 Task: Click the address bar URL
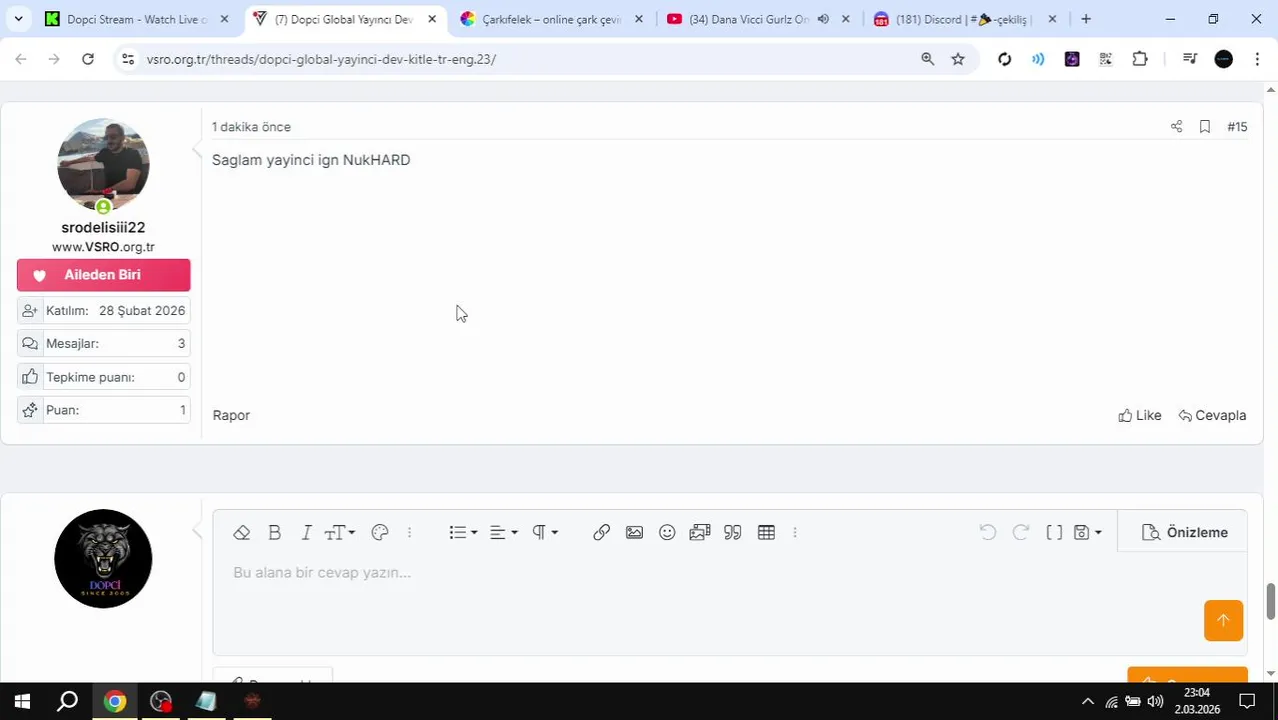tap(321, 59)
